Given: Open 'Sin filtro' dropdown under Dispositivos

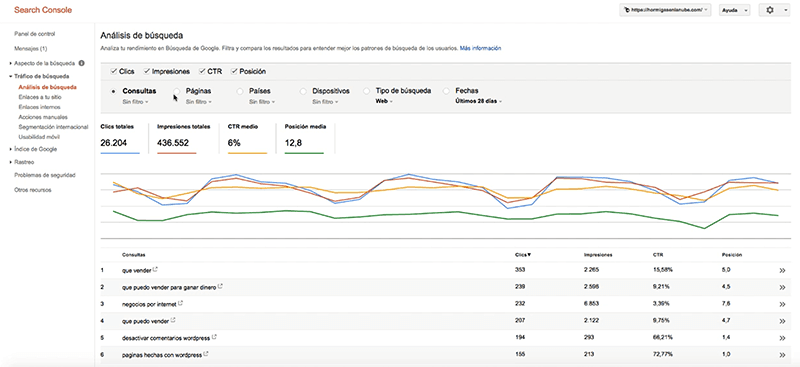Looking at the screenshot, I should click(x=325, y=102).
